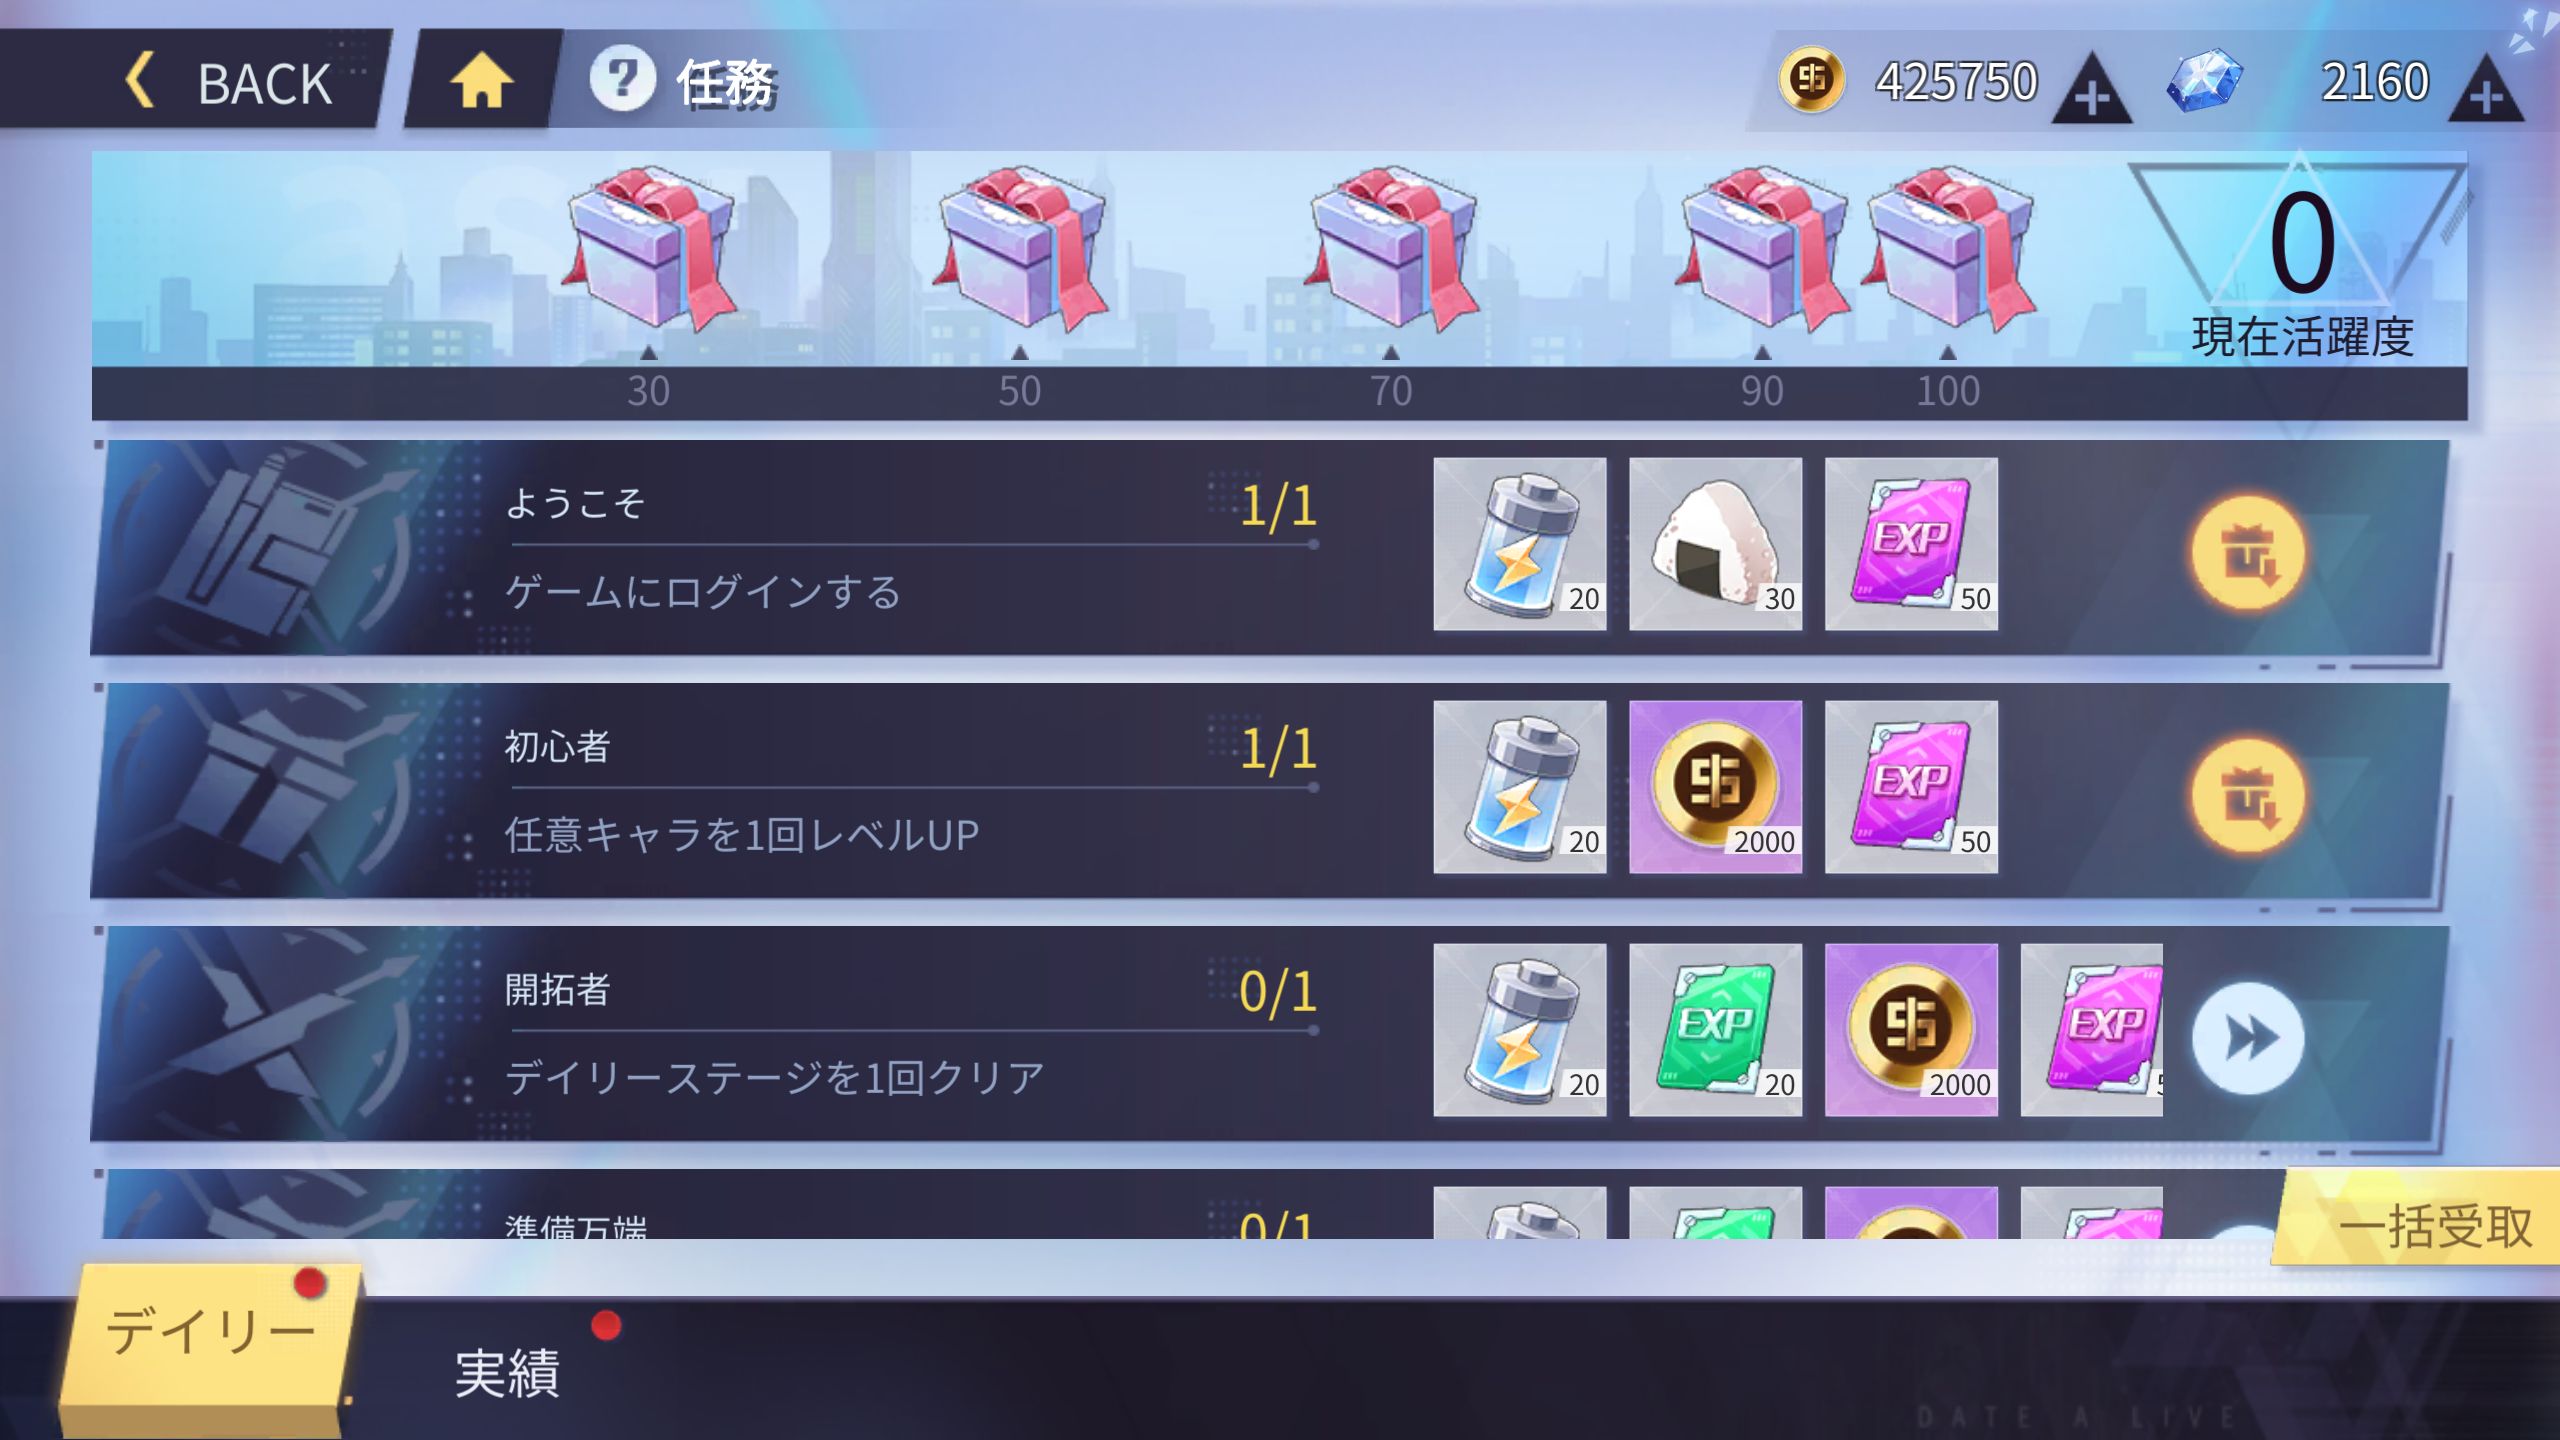Open the question mark help icon
2560x1440 pixels.
[x=621, y=79]
